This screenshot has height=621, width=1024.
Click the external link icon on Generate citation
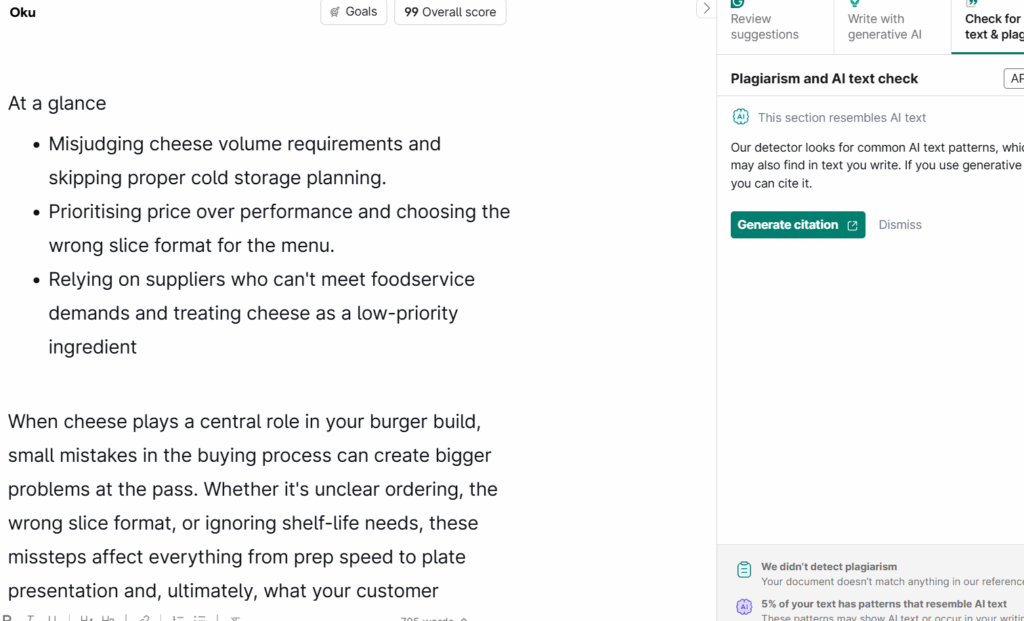click(852, 225)
